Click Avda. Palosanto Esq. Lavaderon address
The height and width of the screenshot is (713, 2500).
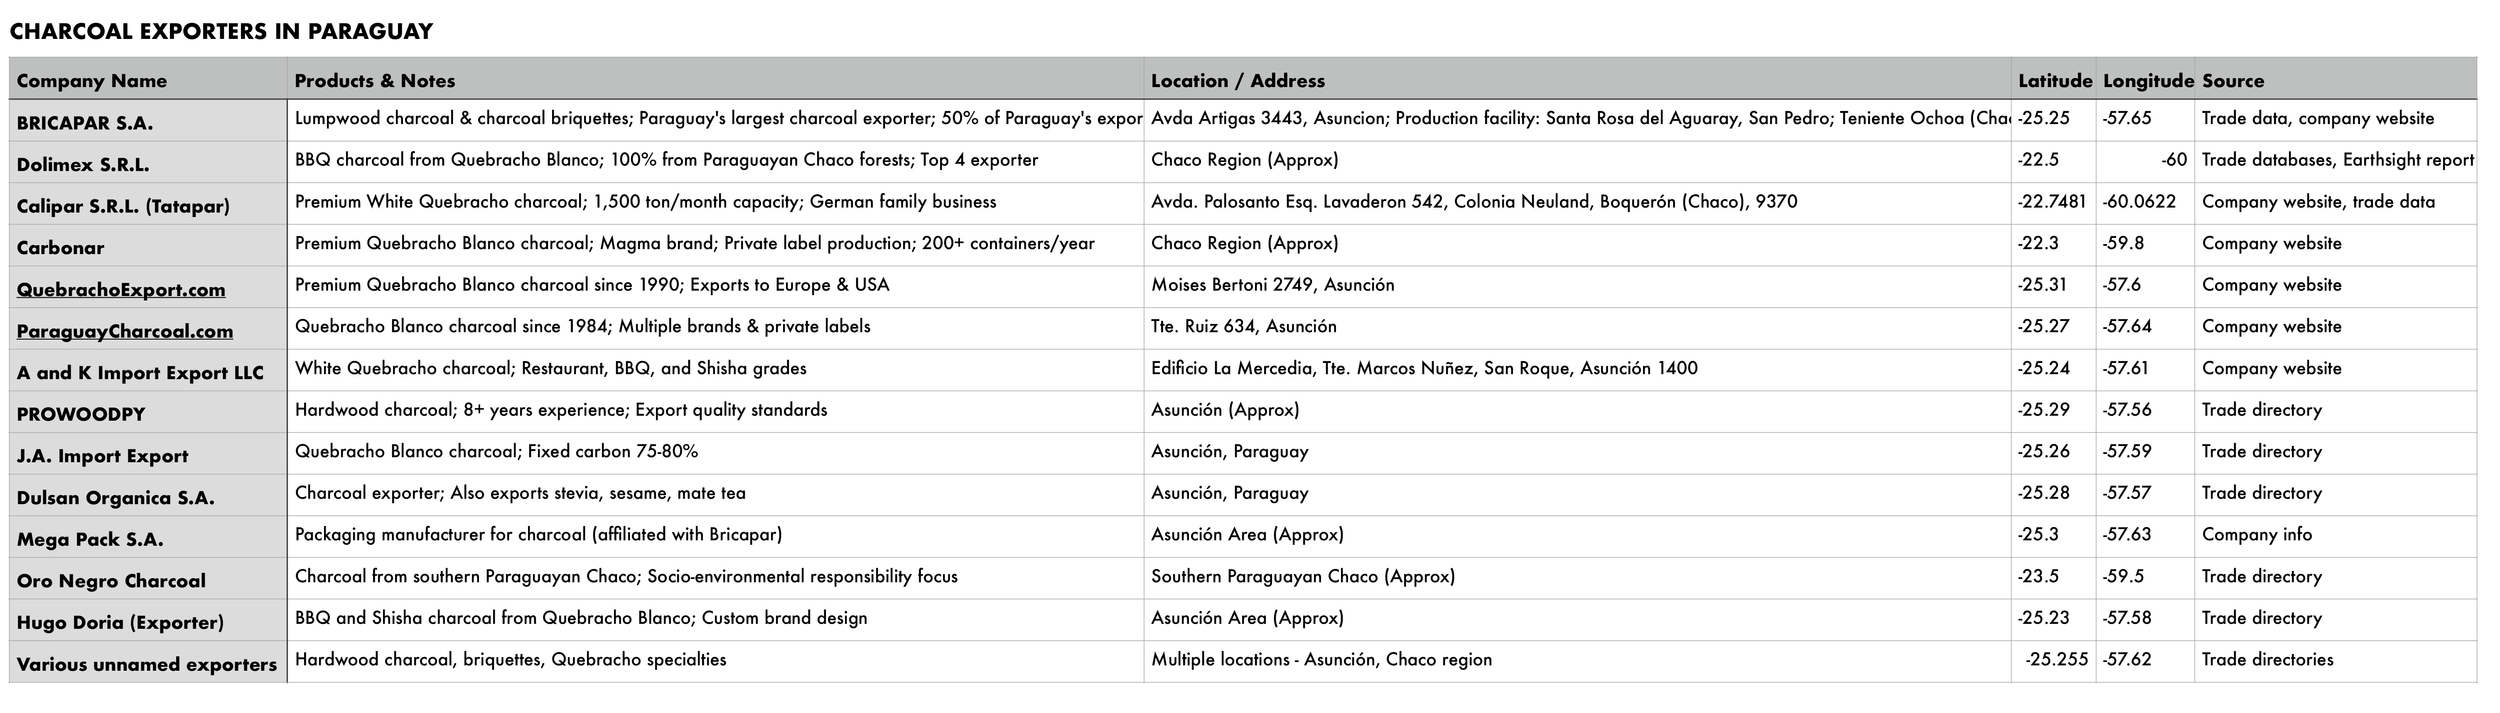(1577, 202)
